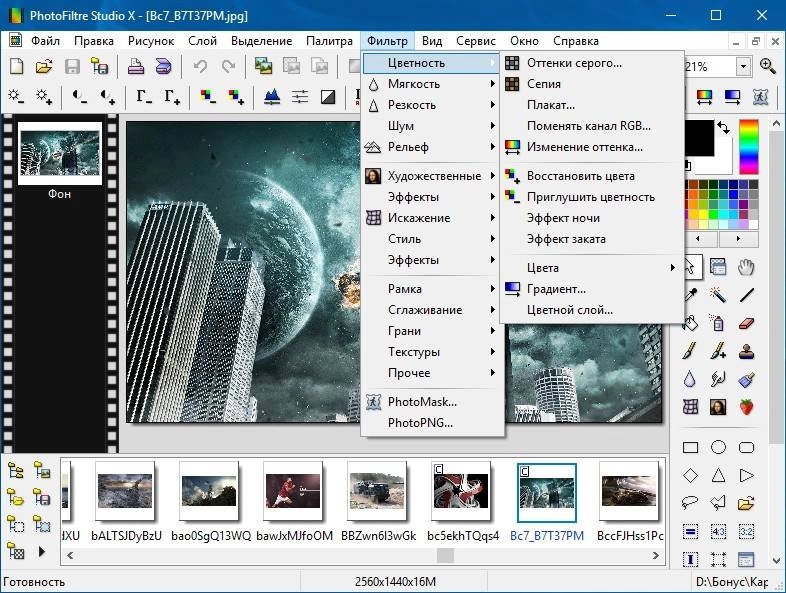Expand the Искажение submenu
Screen dimensions: 786x593
432,218
